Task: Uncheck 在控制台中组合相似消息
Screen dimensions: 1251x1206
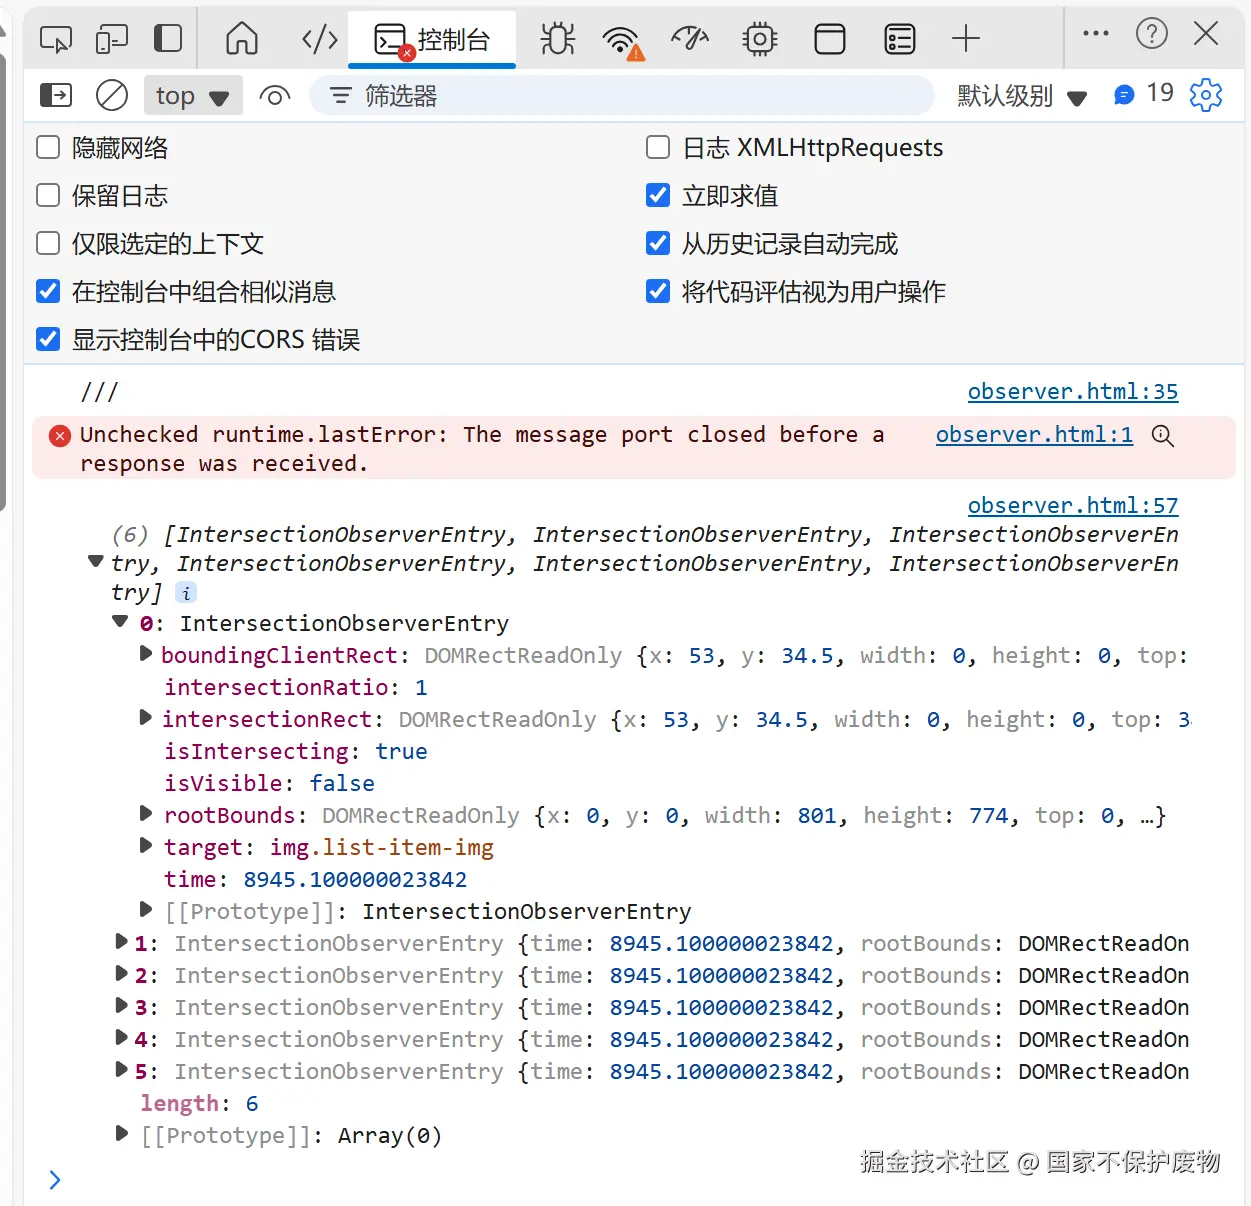Action: [48, 291]
